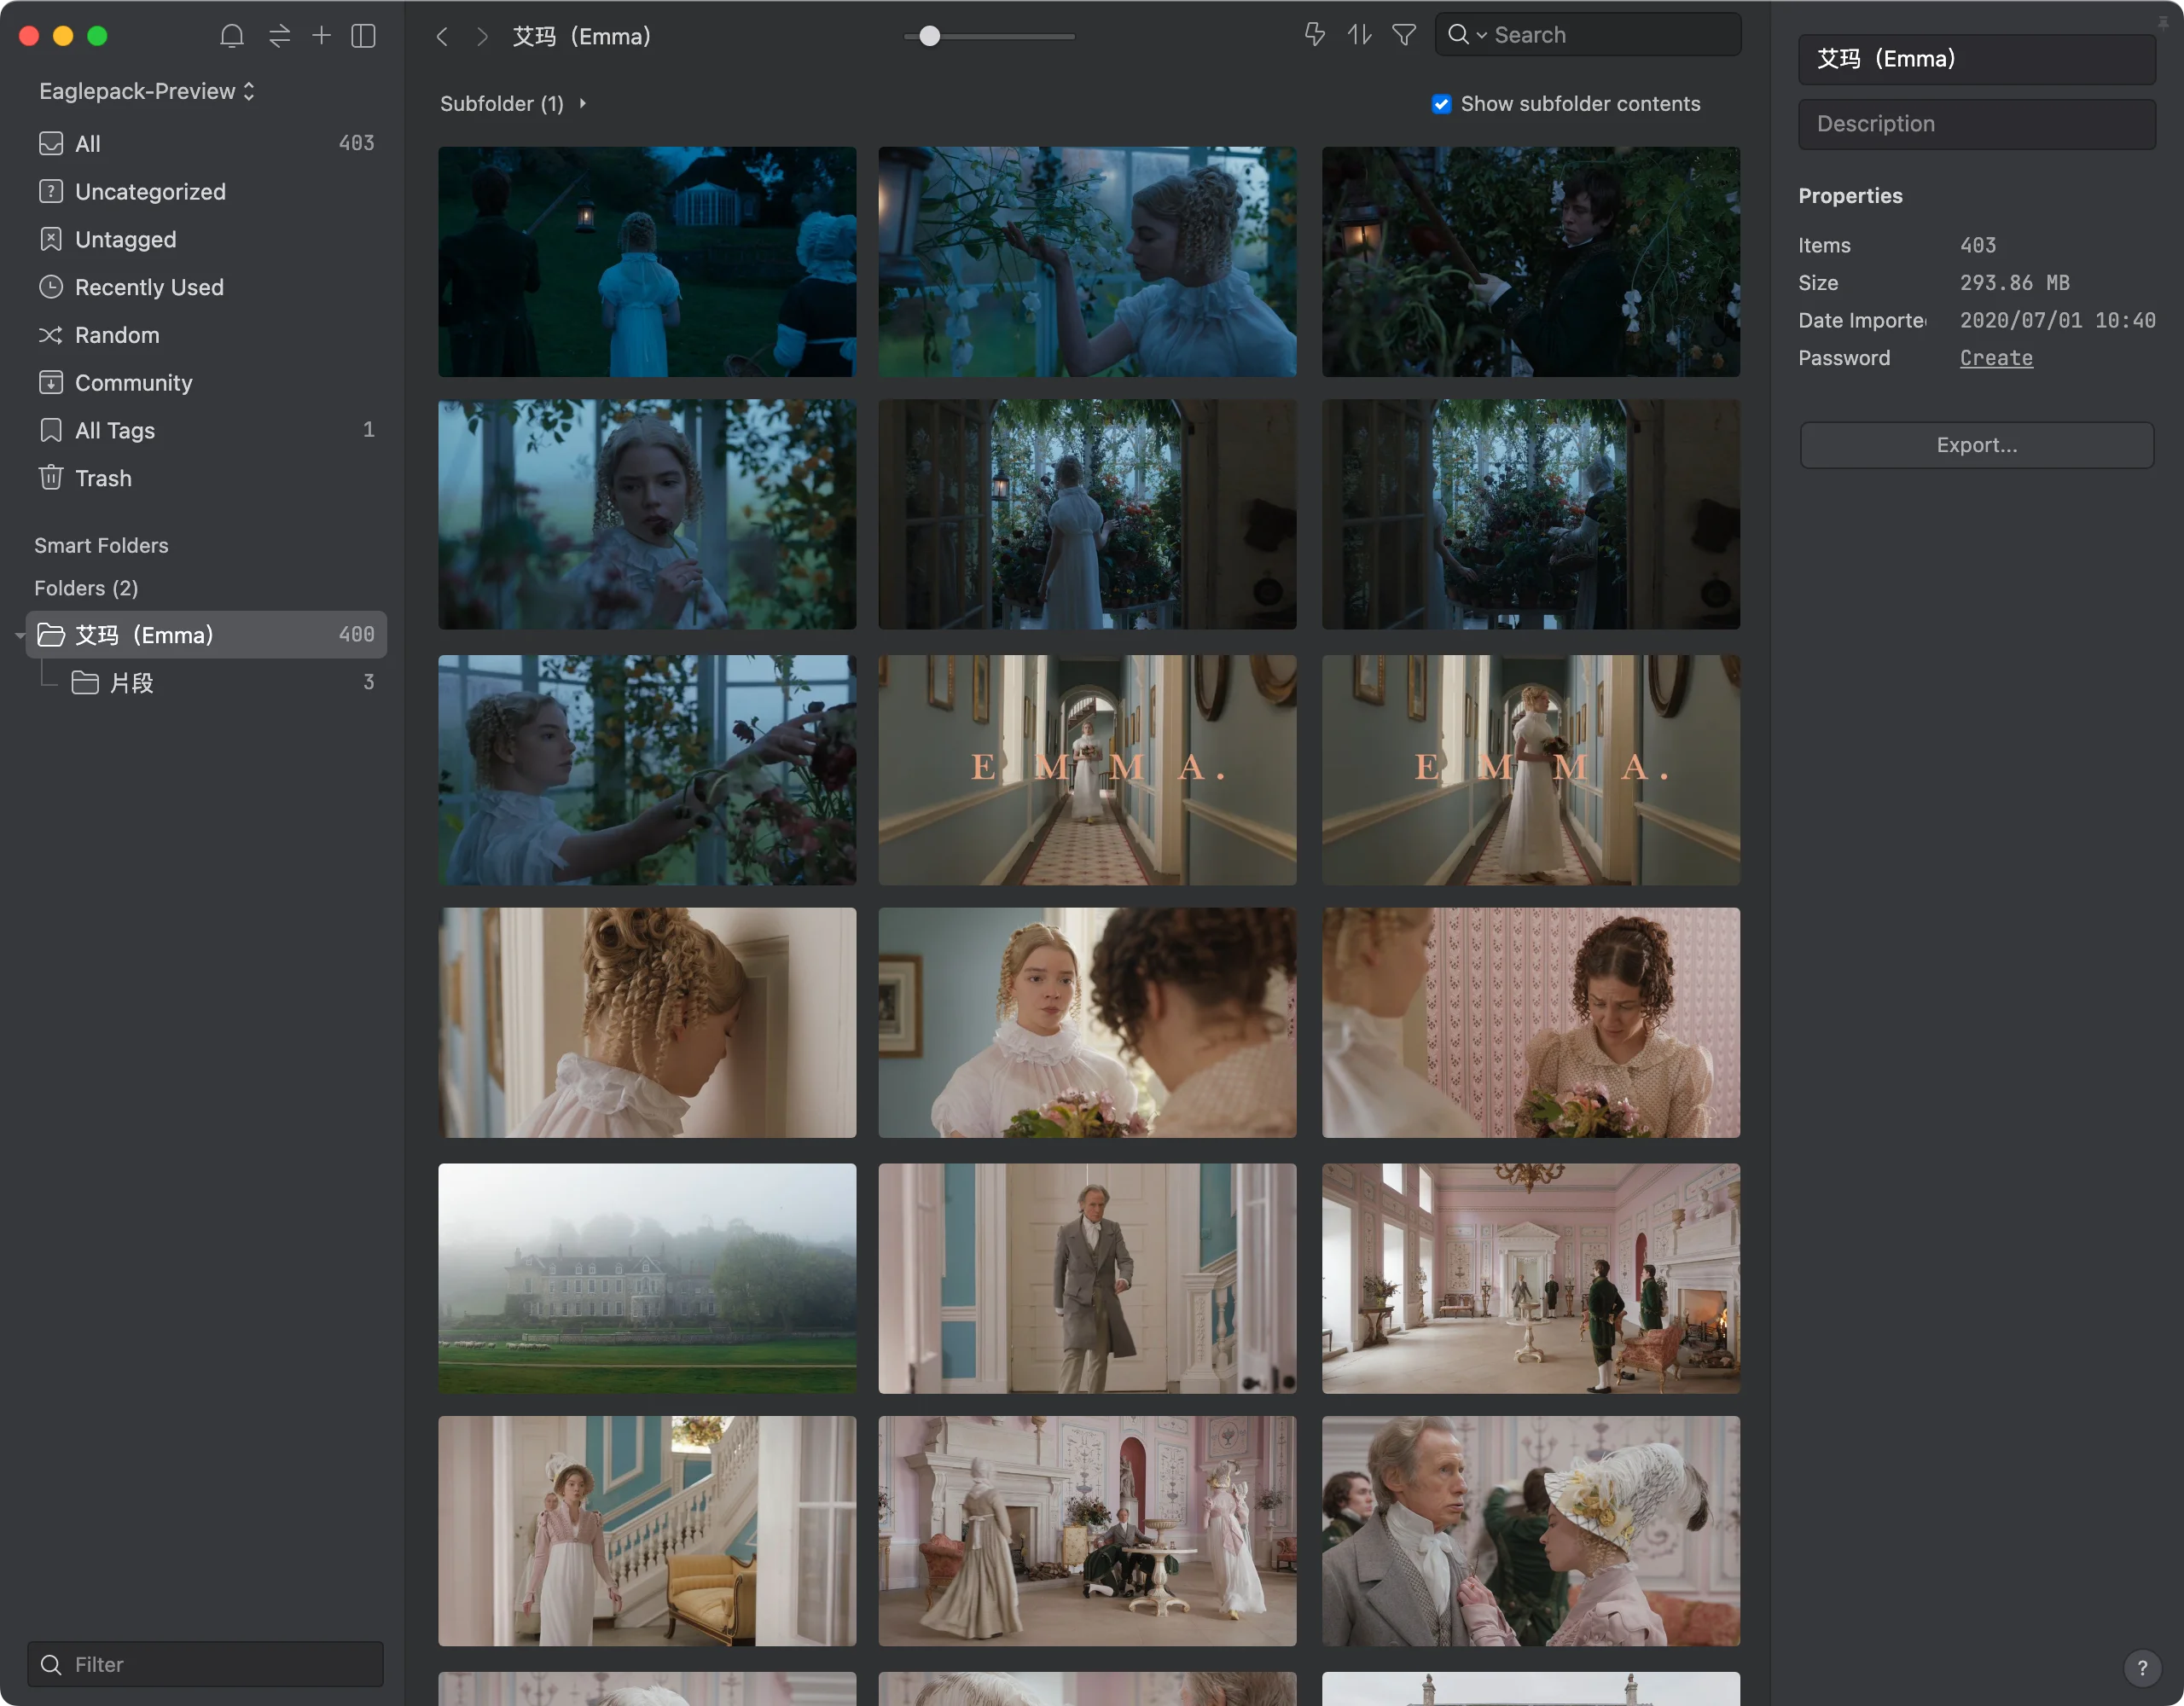Click the pin icon in inspector corner
This screenshot has height=1706, width=2184.
[x=2163, y=22]
